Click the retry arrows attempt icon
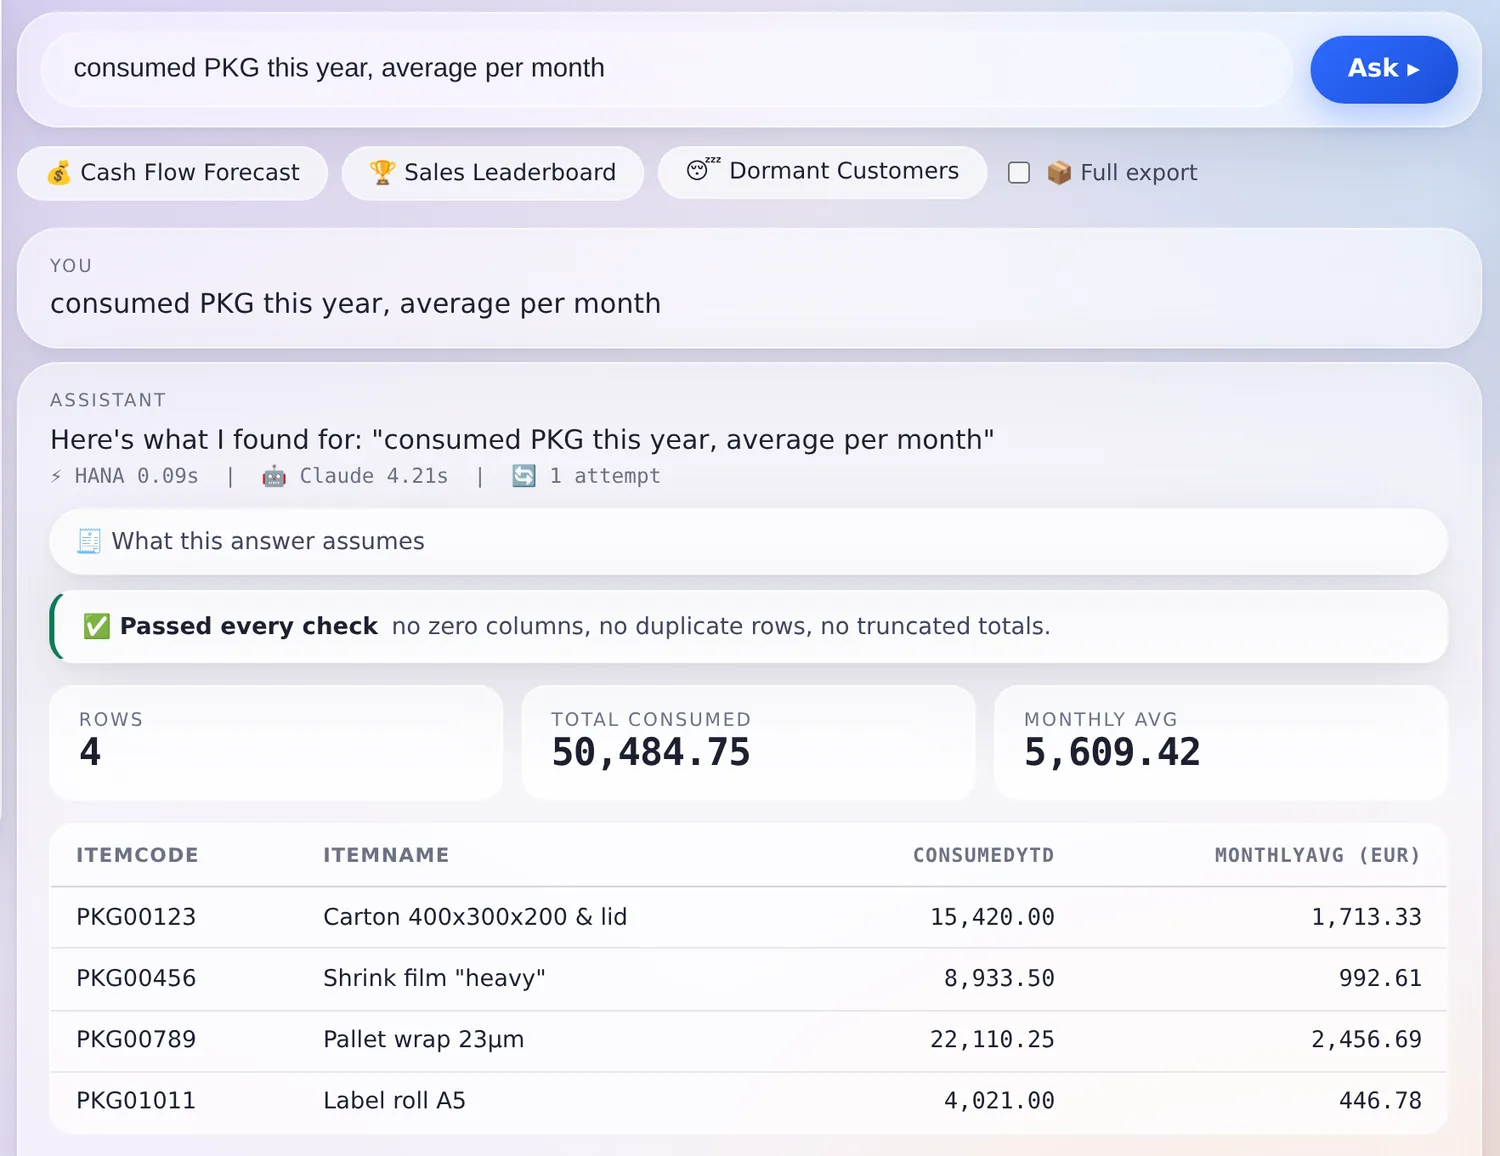Screen dimensions: 1500x1156 (x=524, y=476)
